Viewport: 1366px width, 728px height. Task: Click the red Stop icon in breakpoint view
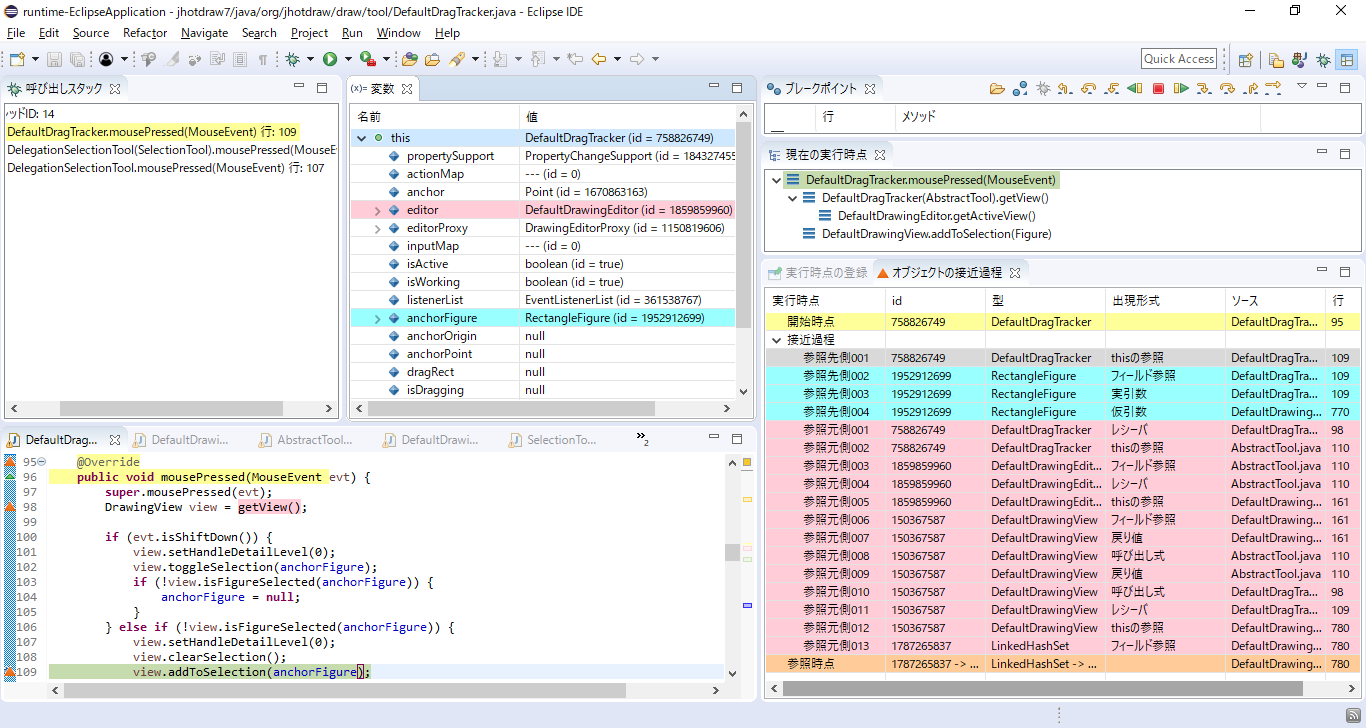pos(1158,88)
